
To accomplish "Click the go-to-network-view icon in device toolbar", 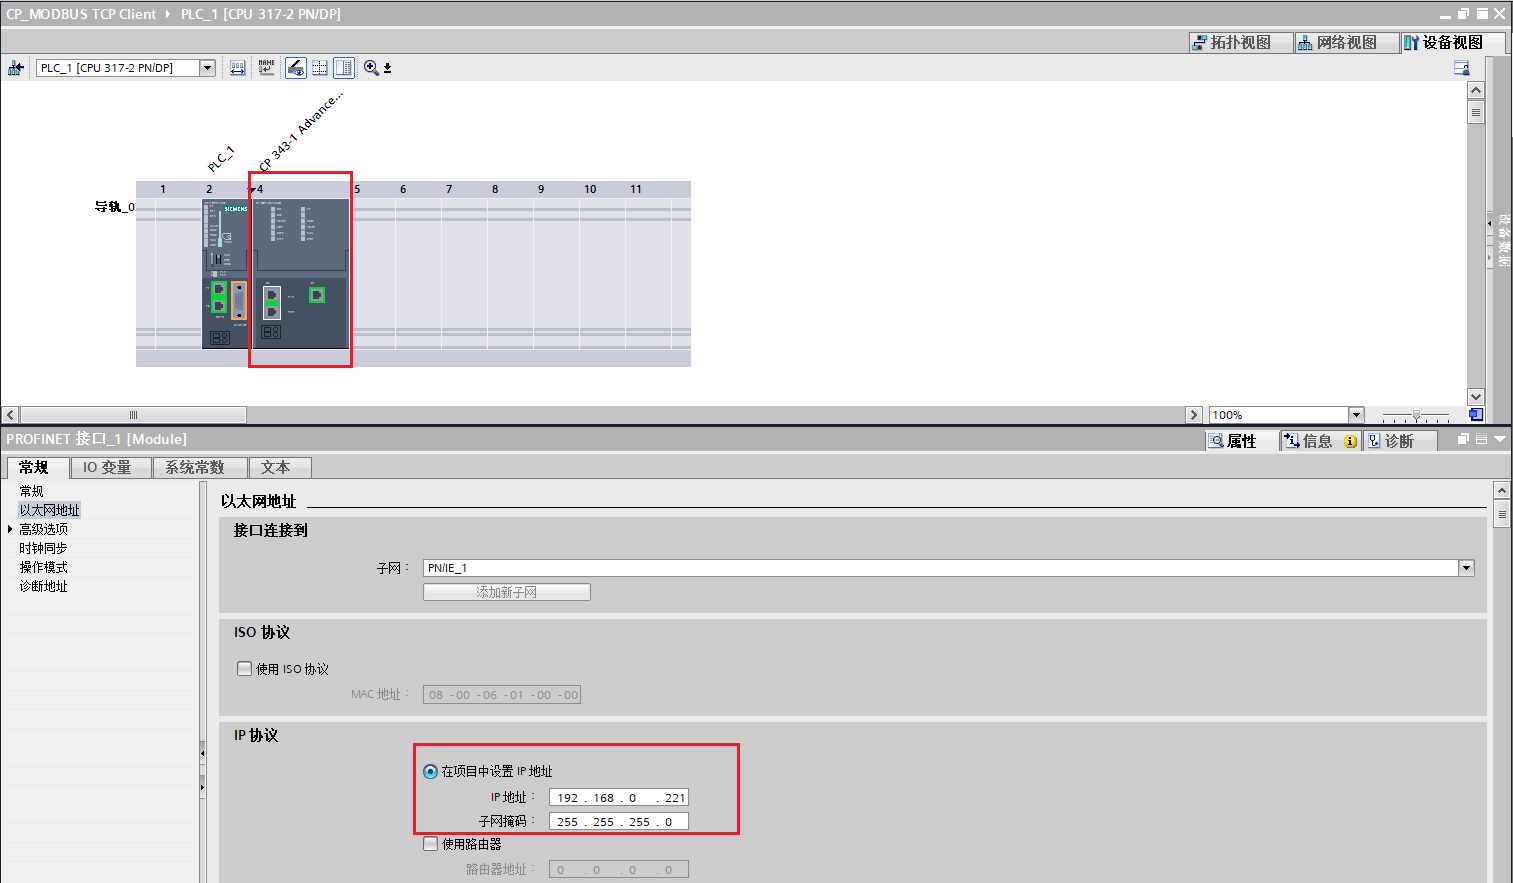I will click(x=15, y=68).
